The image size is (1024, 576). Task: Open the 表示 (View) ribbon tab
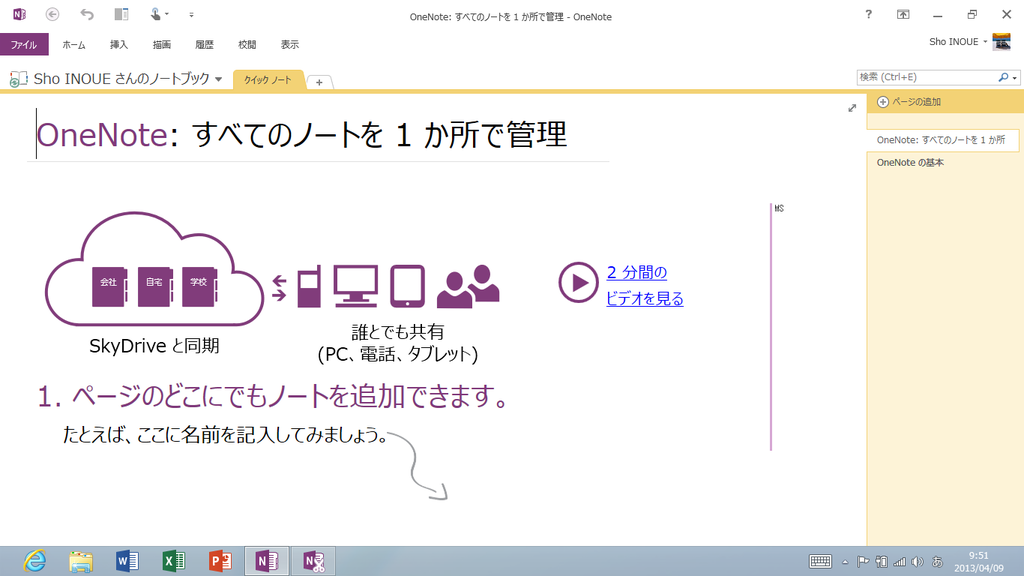point(290,44)
